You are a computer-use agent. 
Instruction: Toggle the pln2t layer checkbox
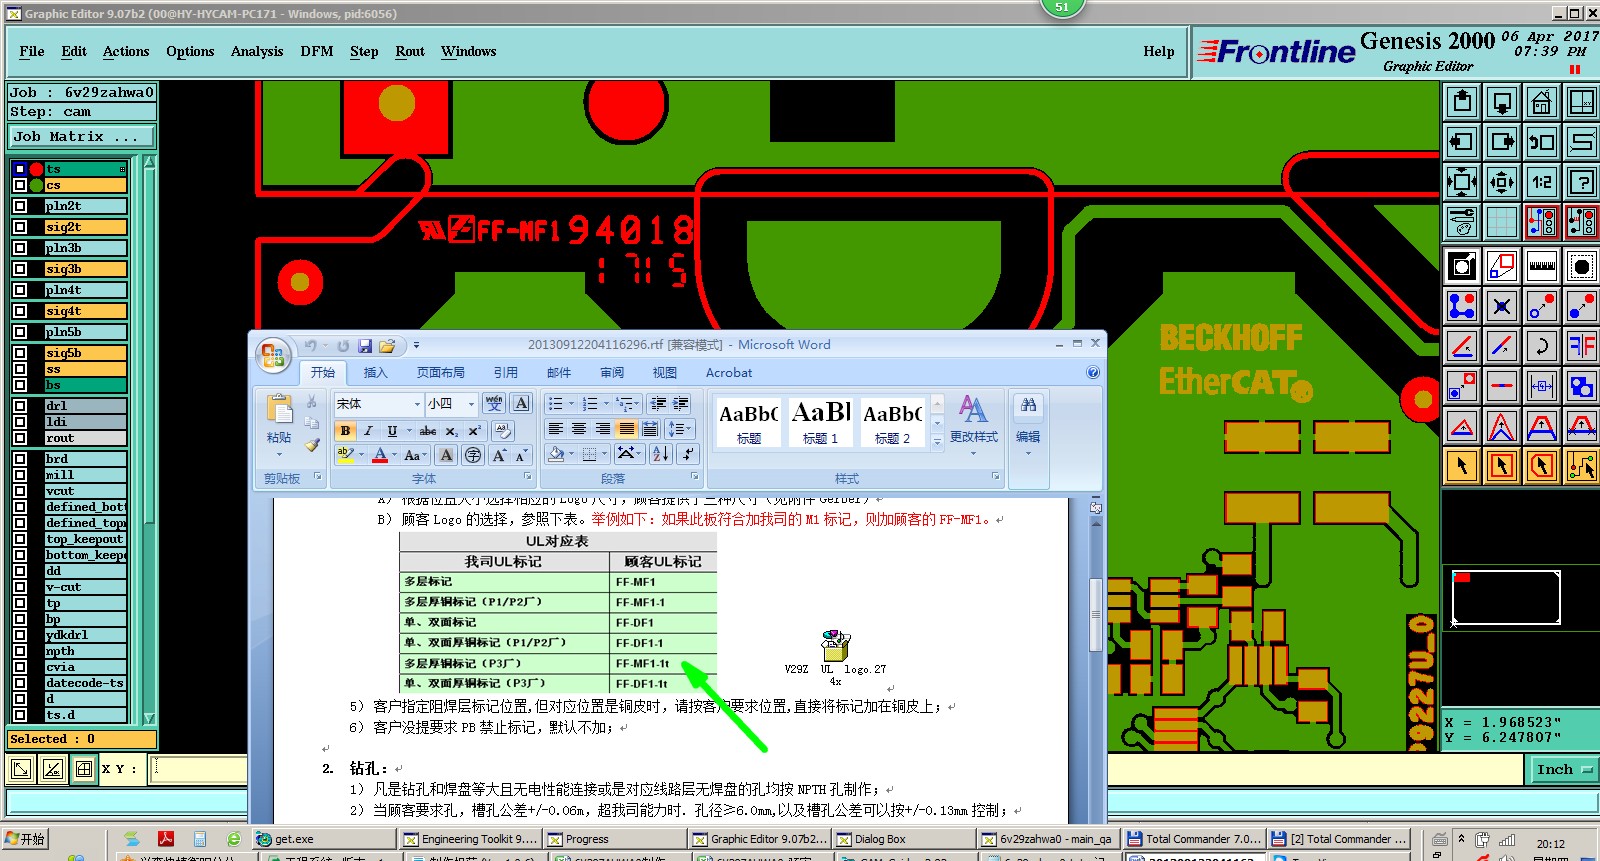20,206
